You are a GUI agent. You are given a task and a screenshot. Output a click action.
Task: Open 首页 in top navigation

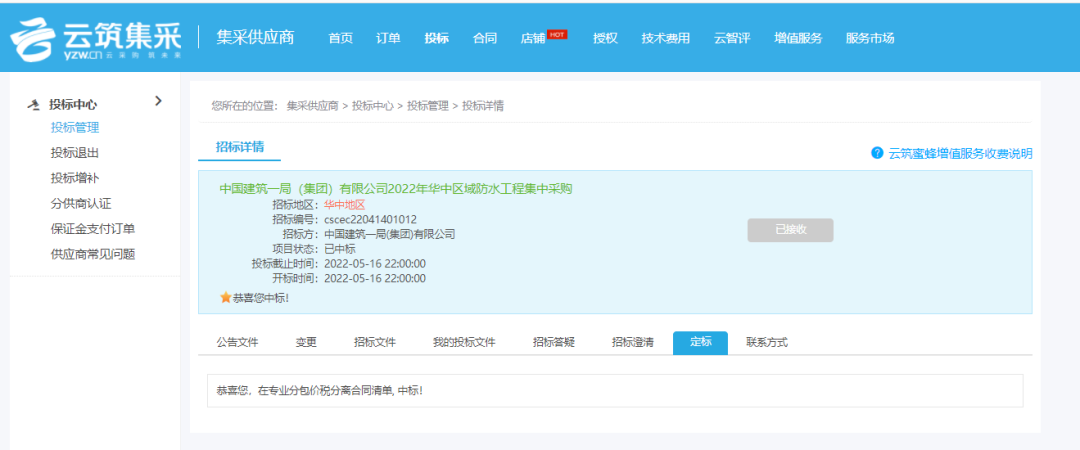(340, 39)
